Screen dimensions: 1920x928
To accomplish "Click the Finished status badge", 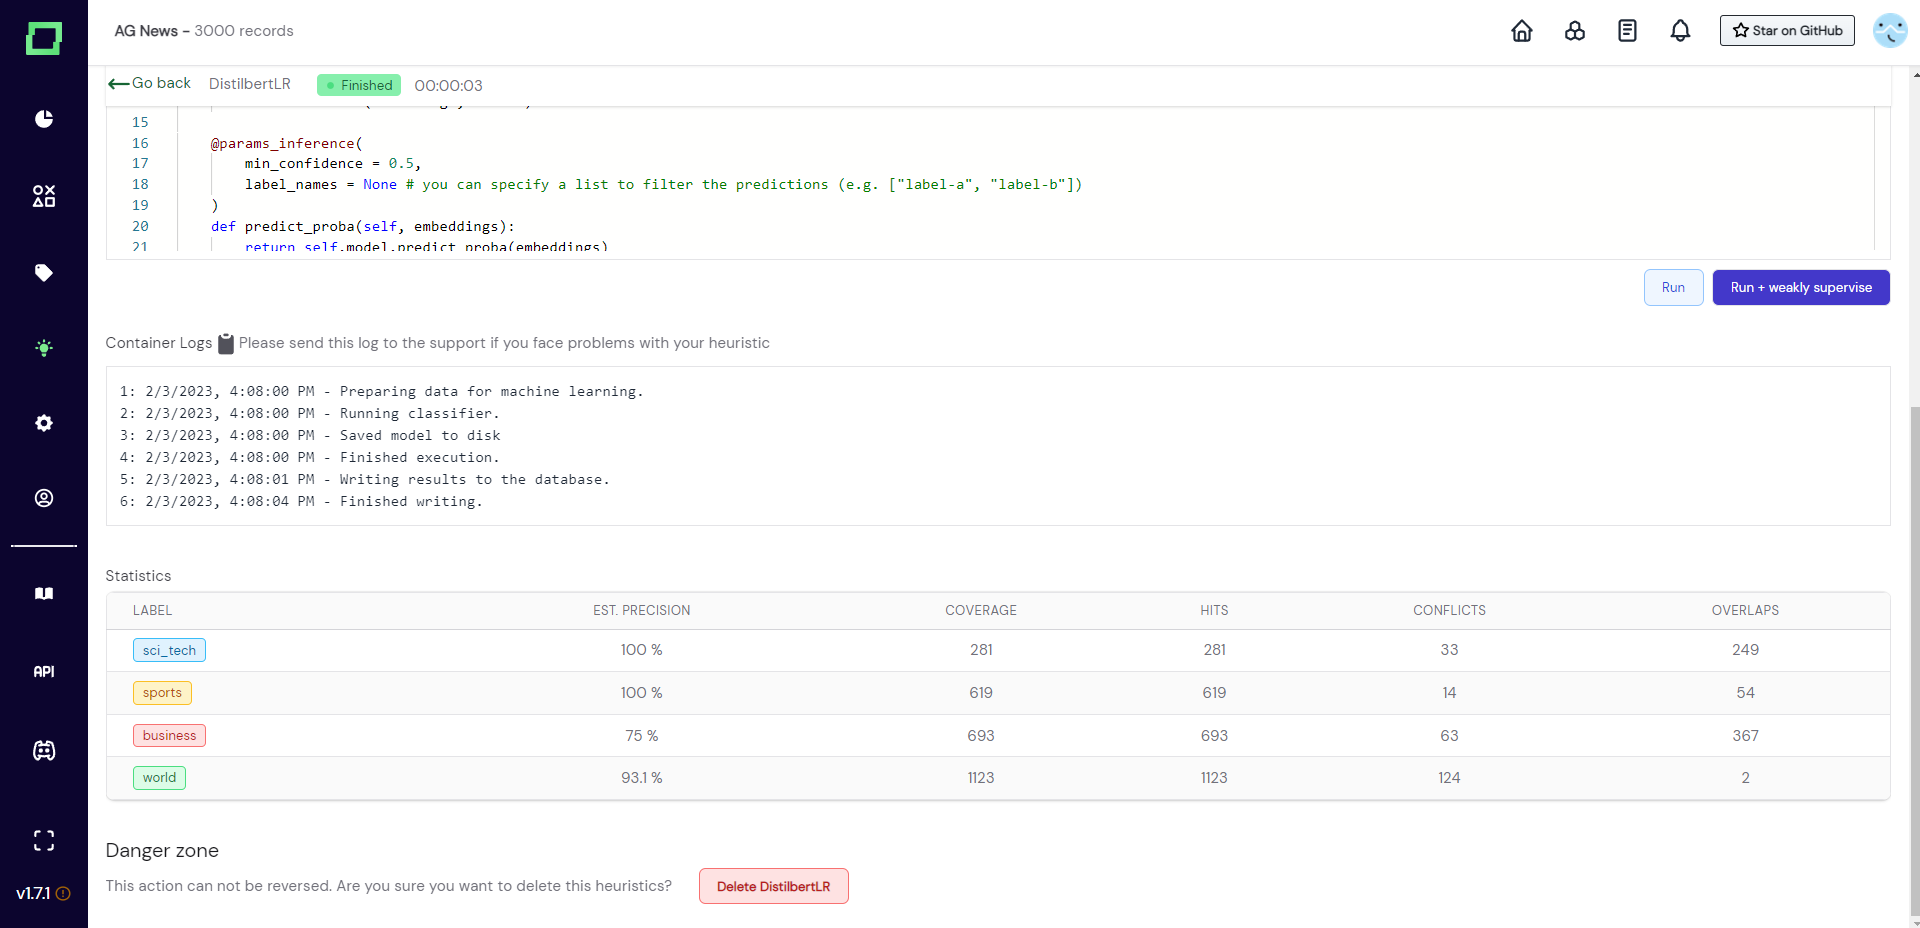I will [359, 85].
